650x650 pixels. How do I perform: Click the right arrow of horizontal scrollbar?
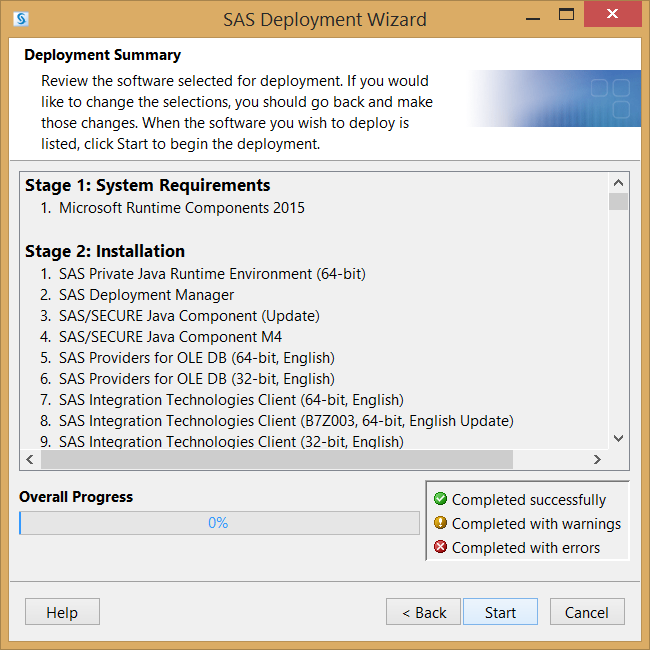point(597,459)
